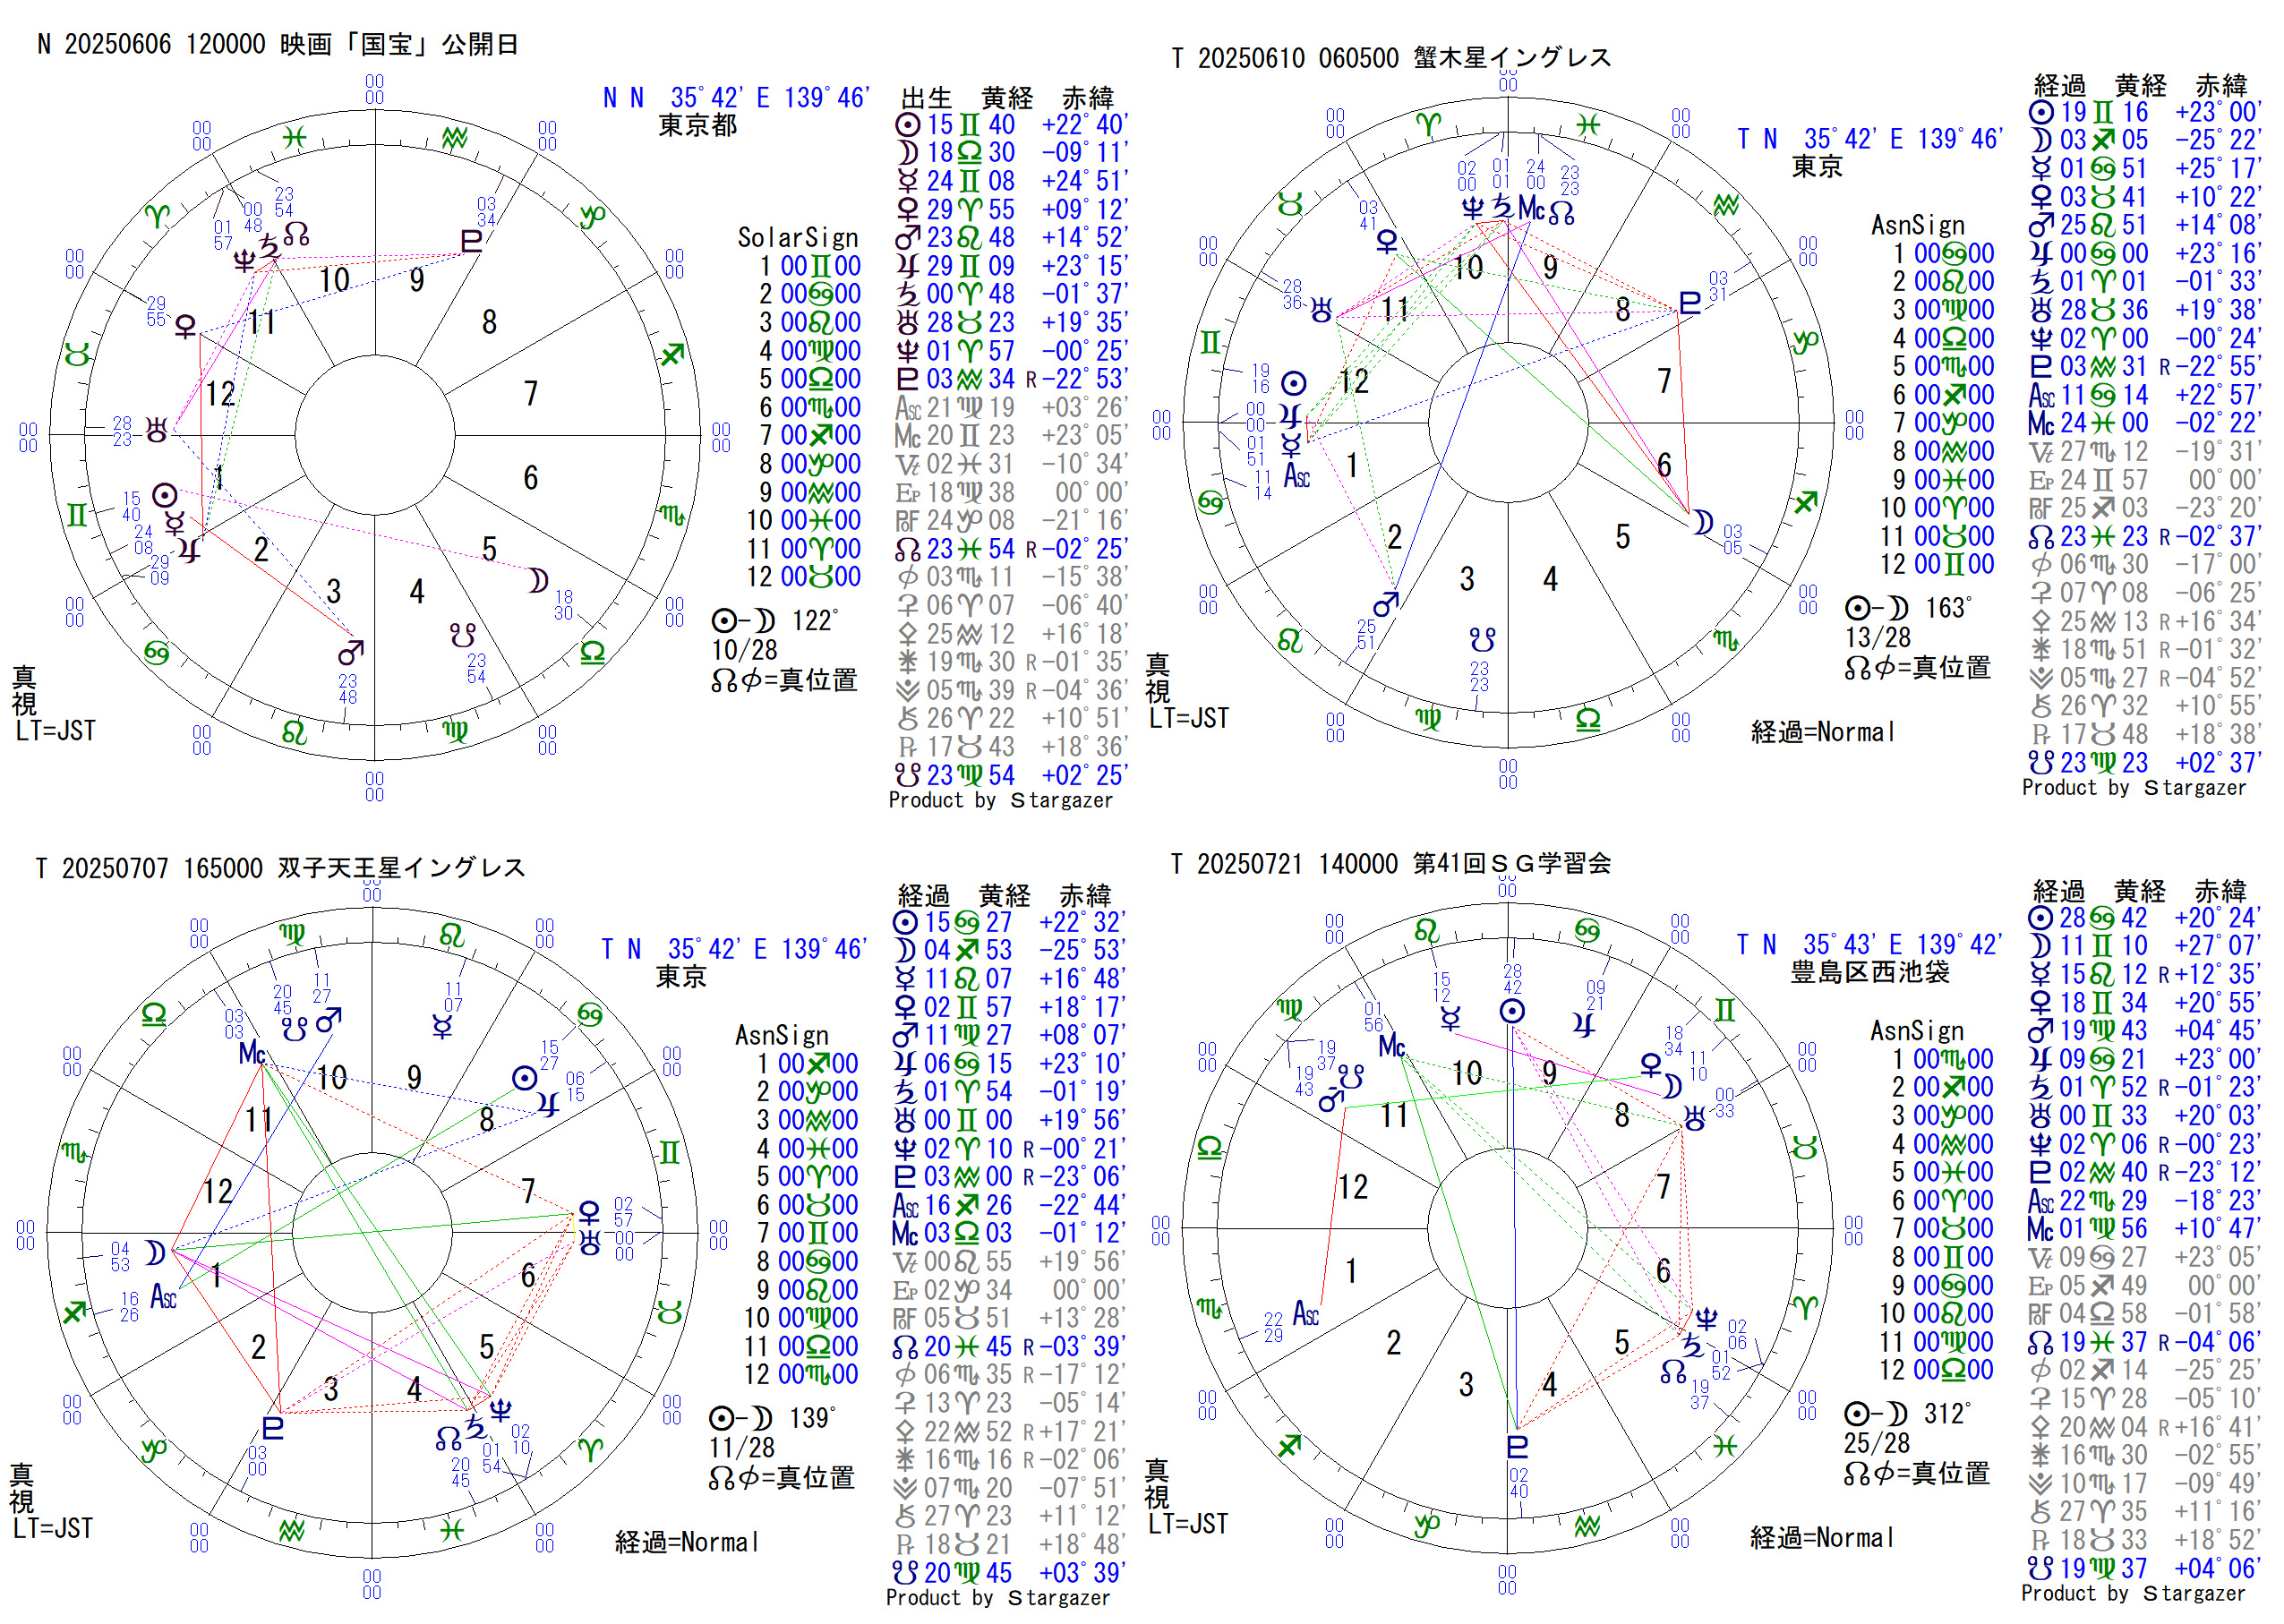The image size is (2284, 1624).
Task: Click the Mc row '03 ♎ 03 -01°12'' in the 双子天王星イングレス table
Action: coord(1008,1233)
